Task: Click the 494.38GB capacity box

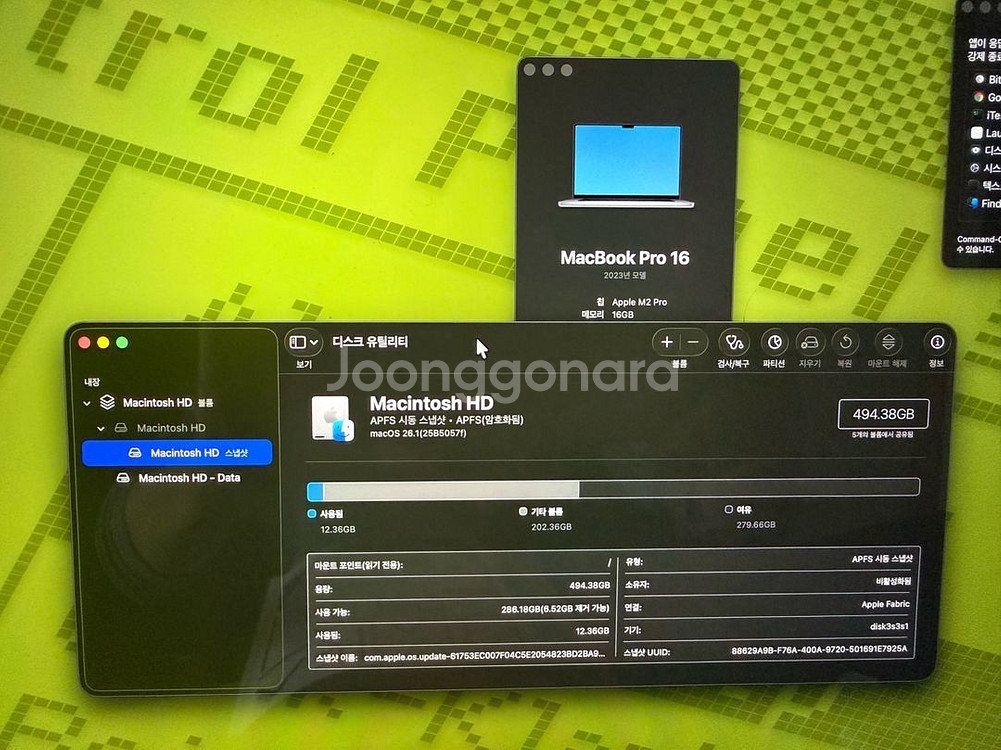Action: (883, 414)
